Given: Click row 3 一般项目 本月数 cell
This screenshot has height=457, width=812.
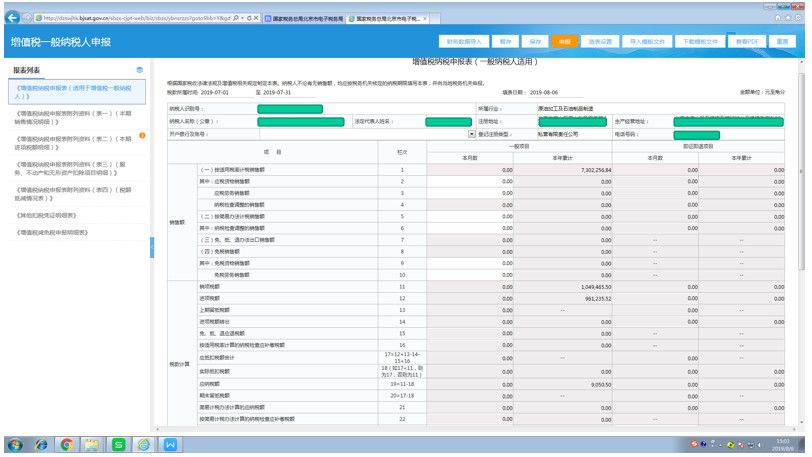Looking at the screenshot, I should point(470,193).
